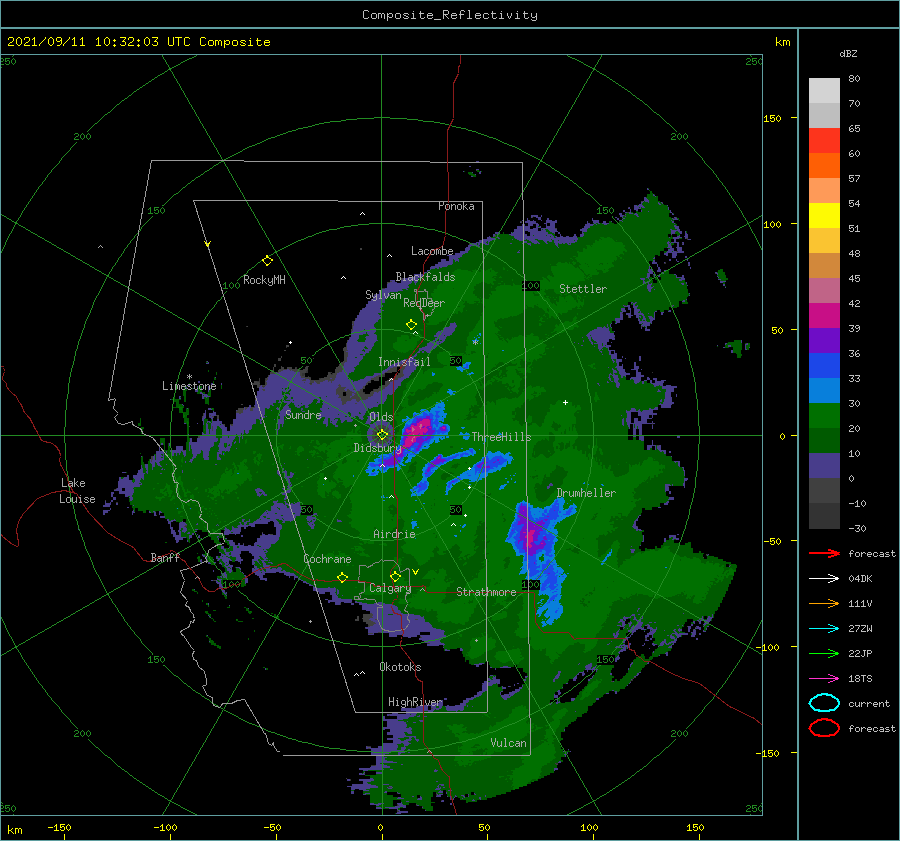Click the Drumheller city label
Screen dimensions: 900x841
click(x=586, y=493)
